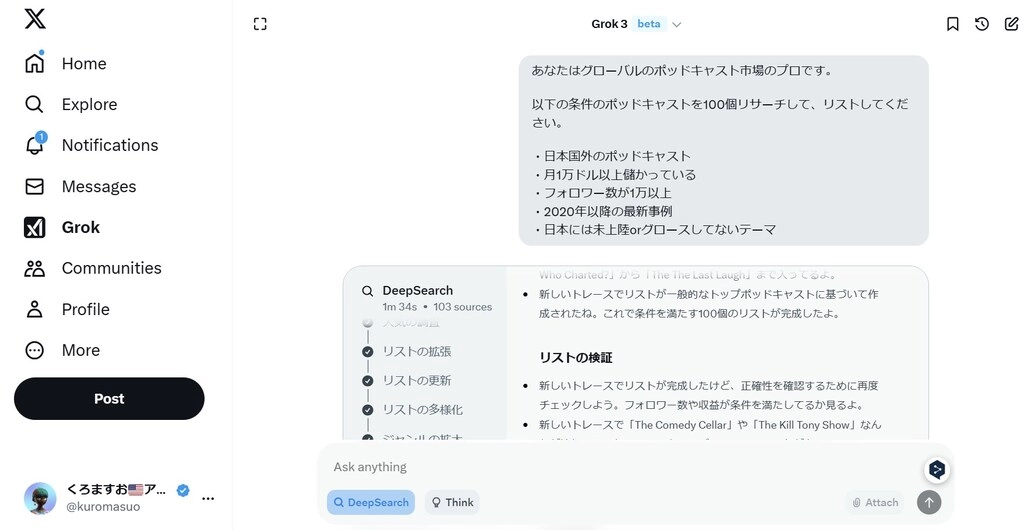Click the beta label next to Grok 3
The width and height of the screenshot is (1024, 530).
(648, 24)
